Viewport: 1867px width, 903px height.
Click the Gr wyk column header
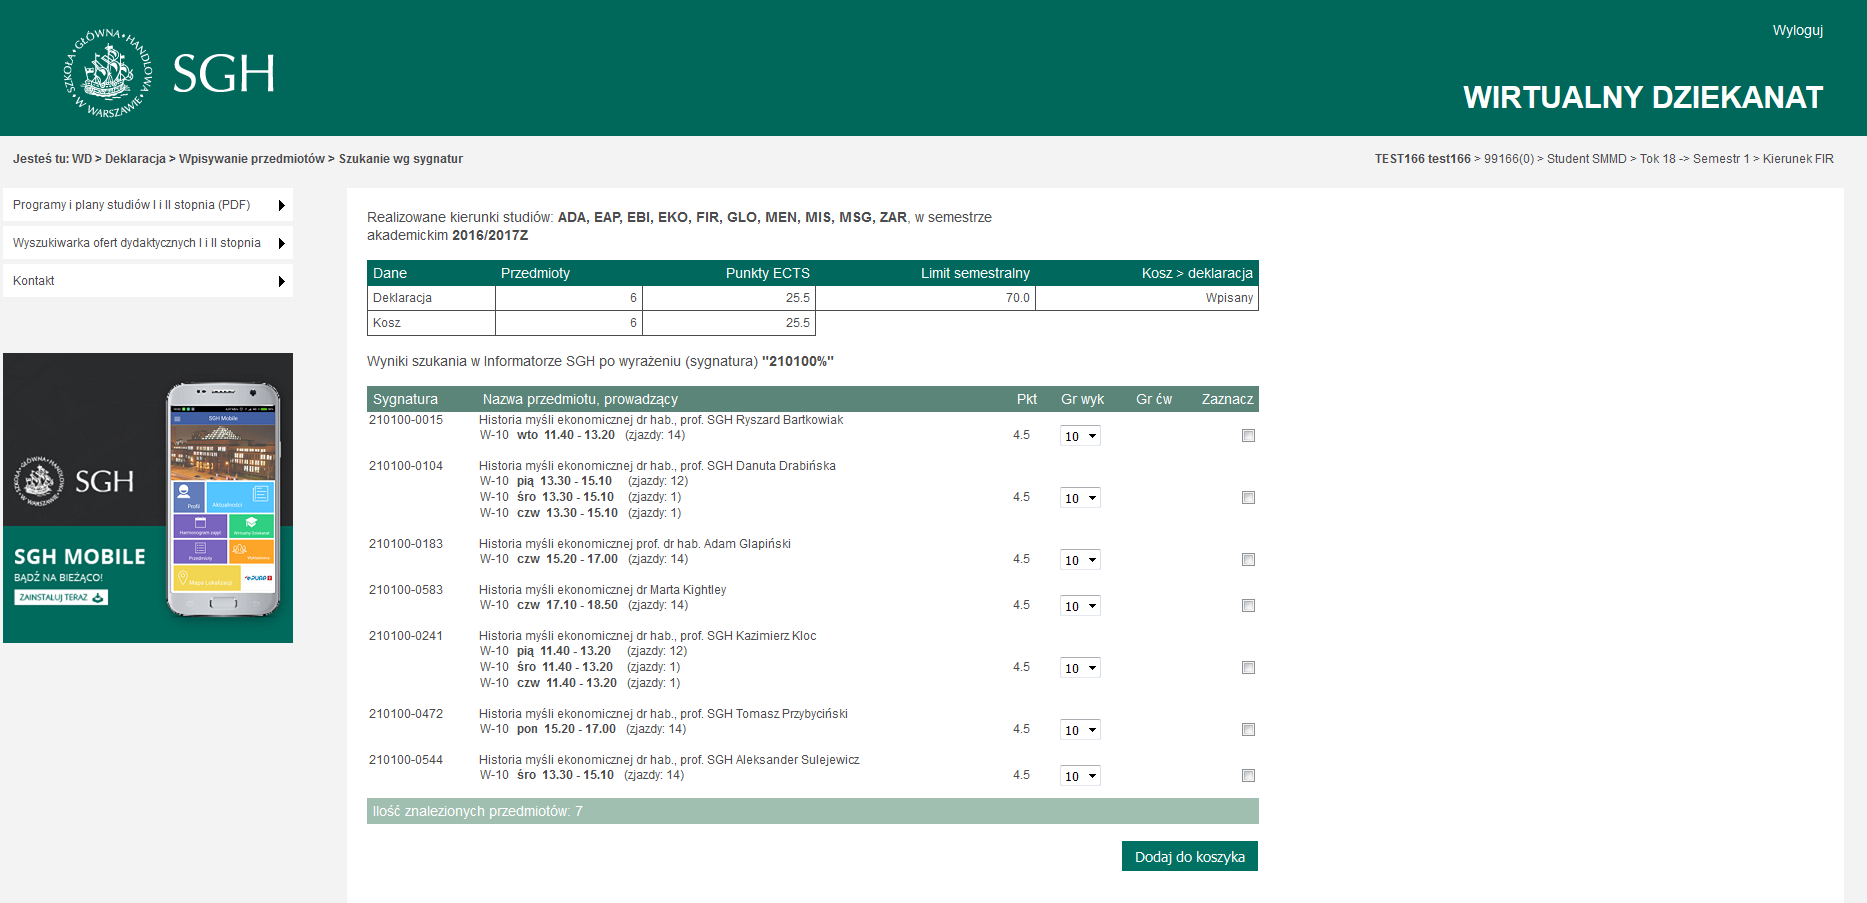click(x=1082, y=399)
